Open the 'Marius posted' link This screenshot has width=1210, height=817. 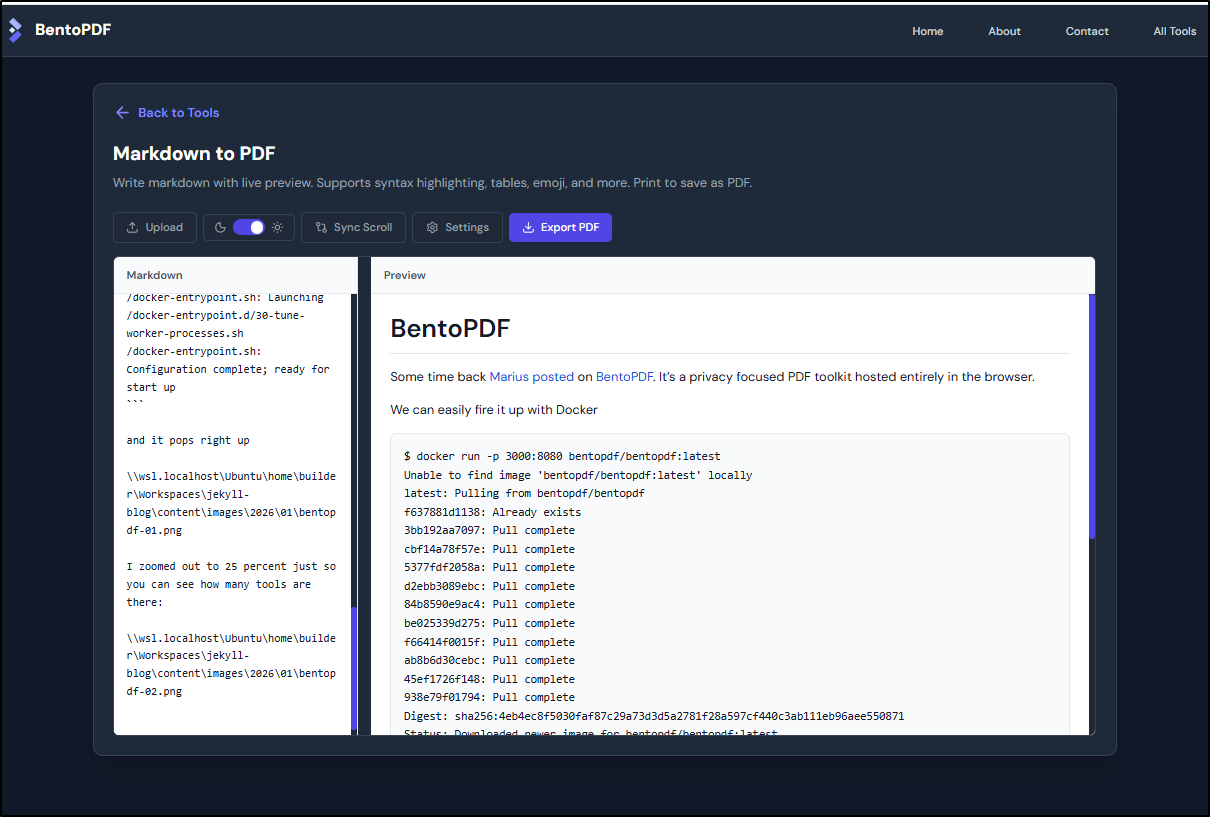pyautogui.click(x=531, y=377)
